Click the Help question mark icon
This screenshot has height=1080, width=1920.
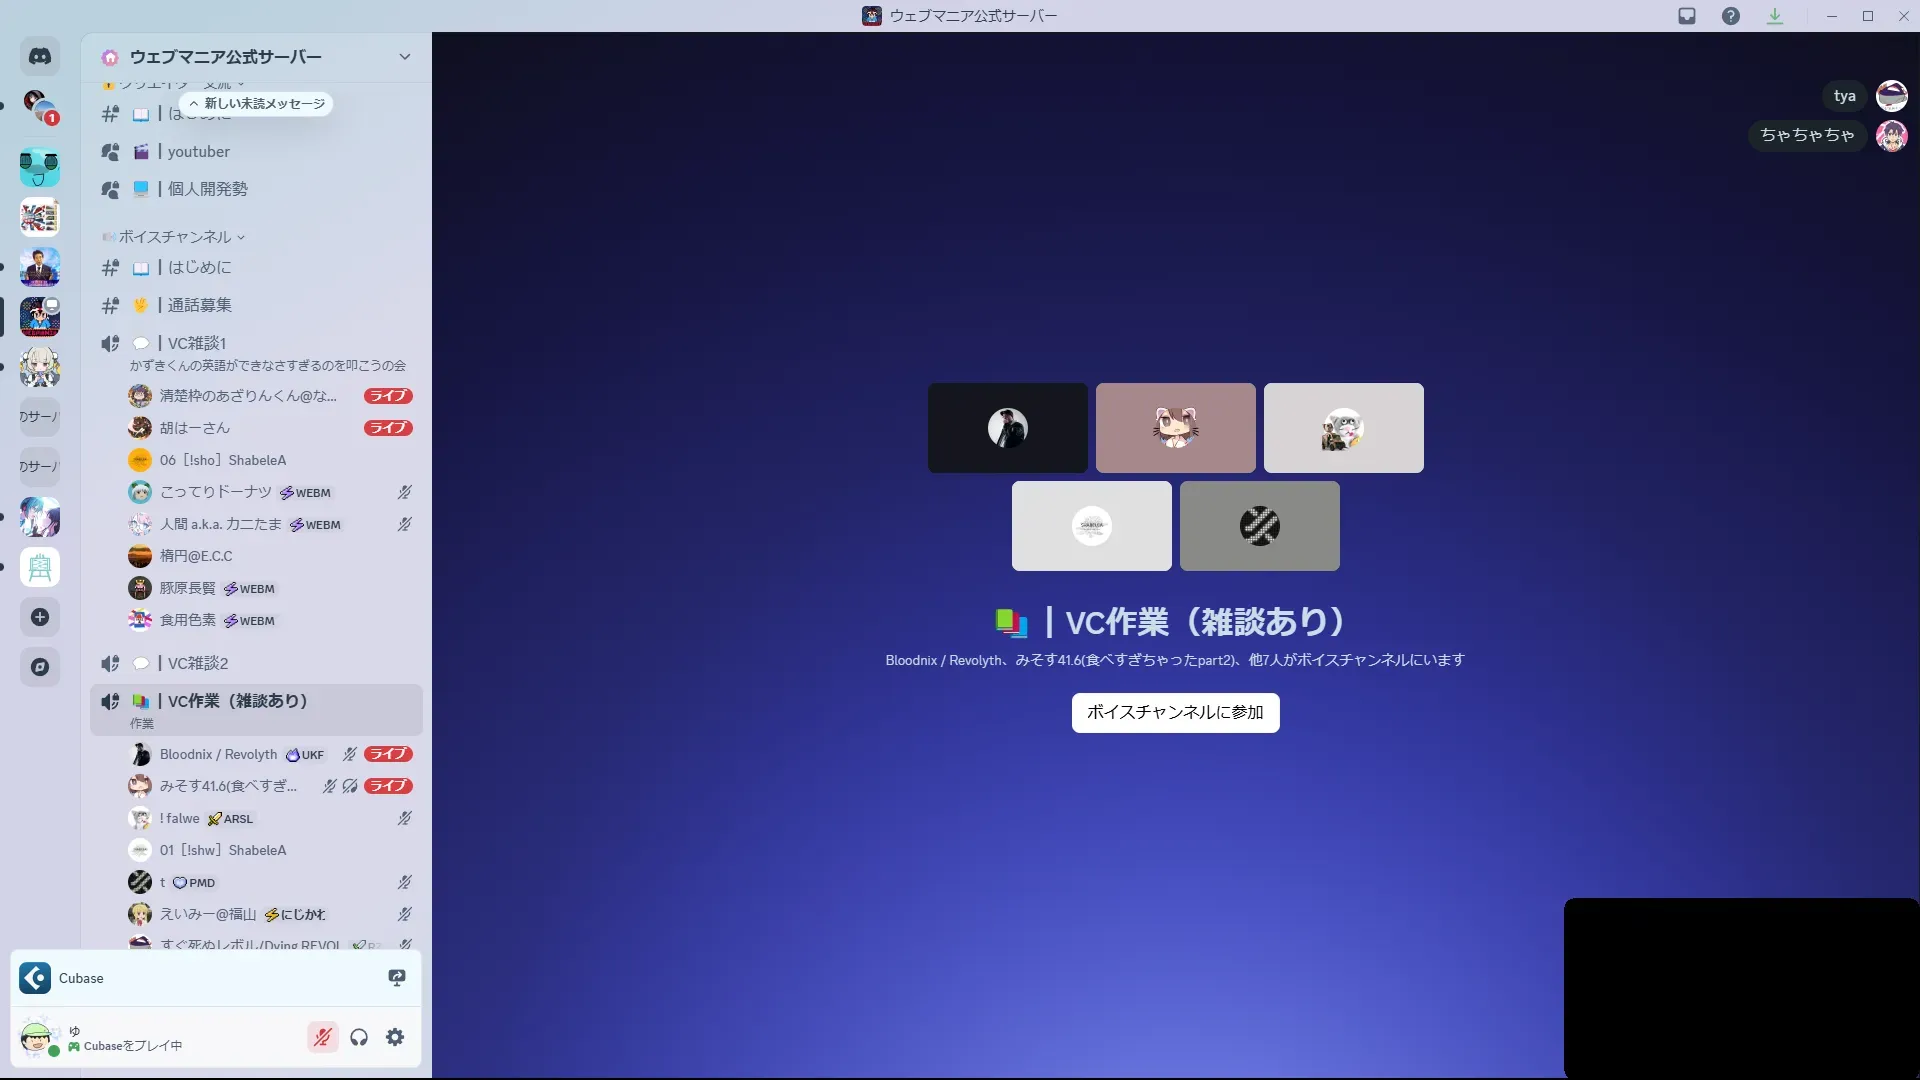click(1731, 16)
